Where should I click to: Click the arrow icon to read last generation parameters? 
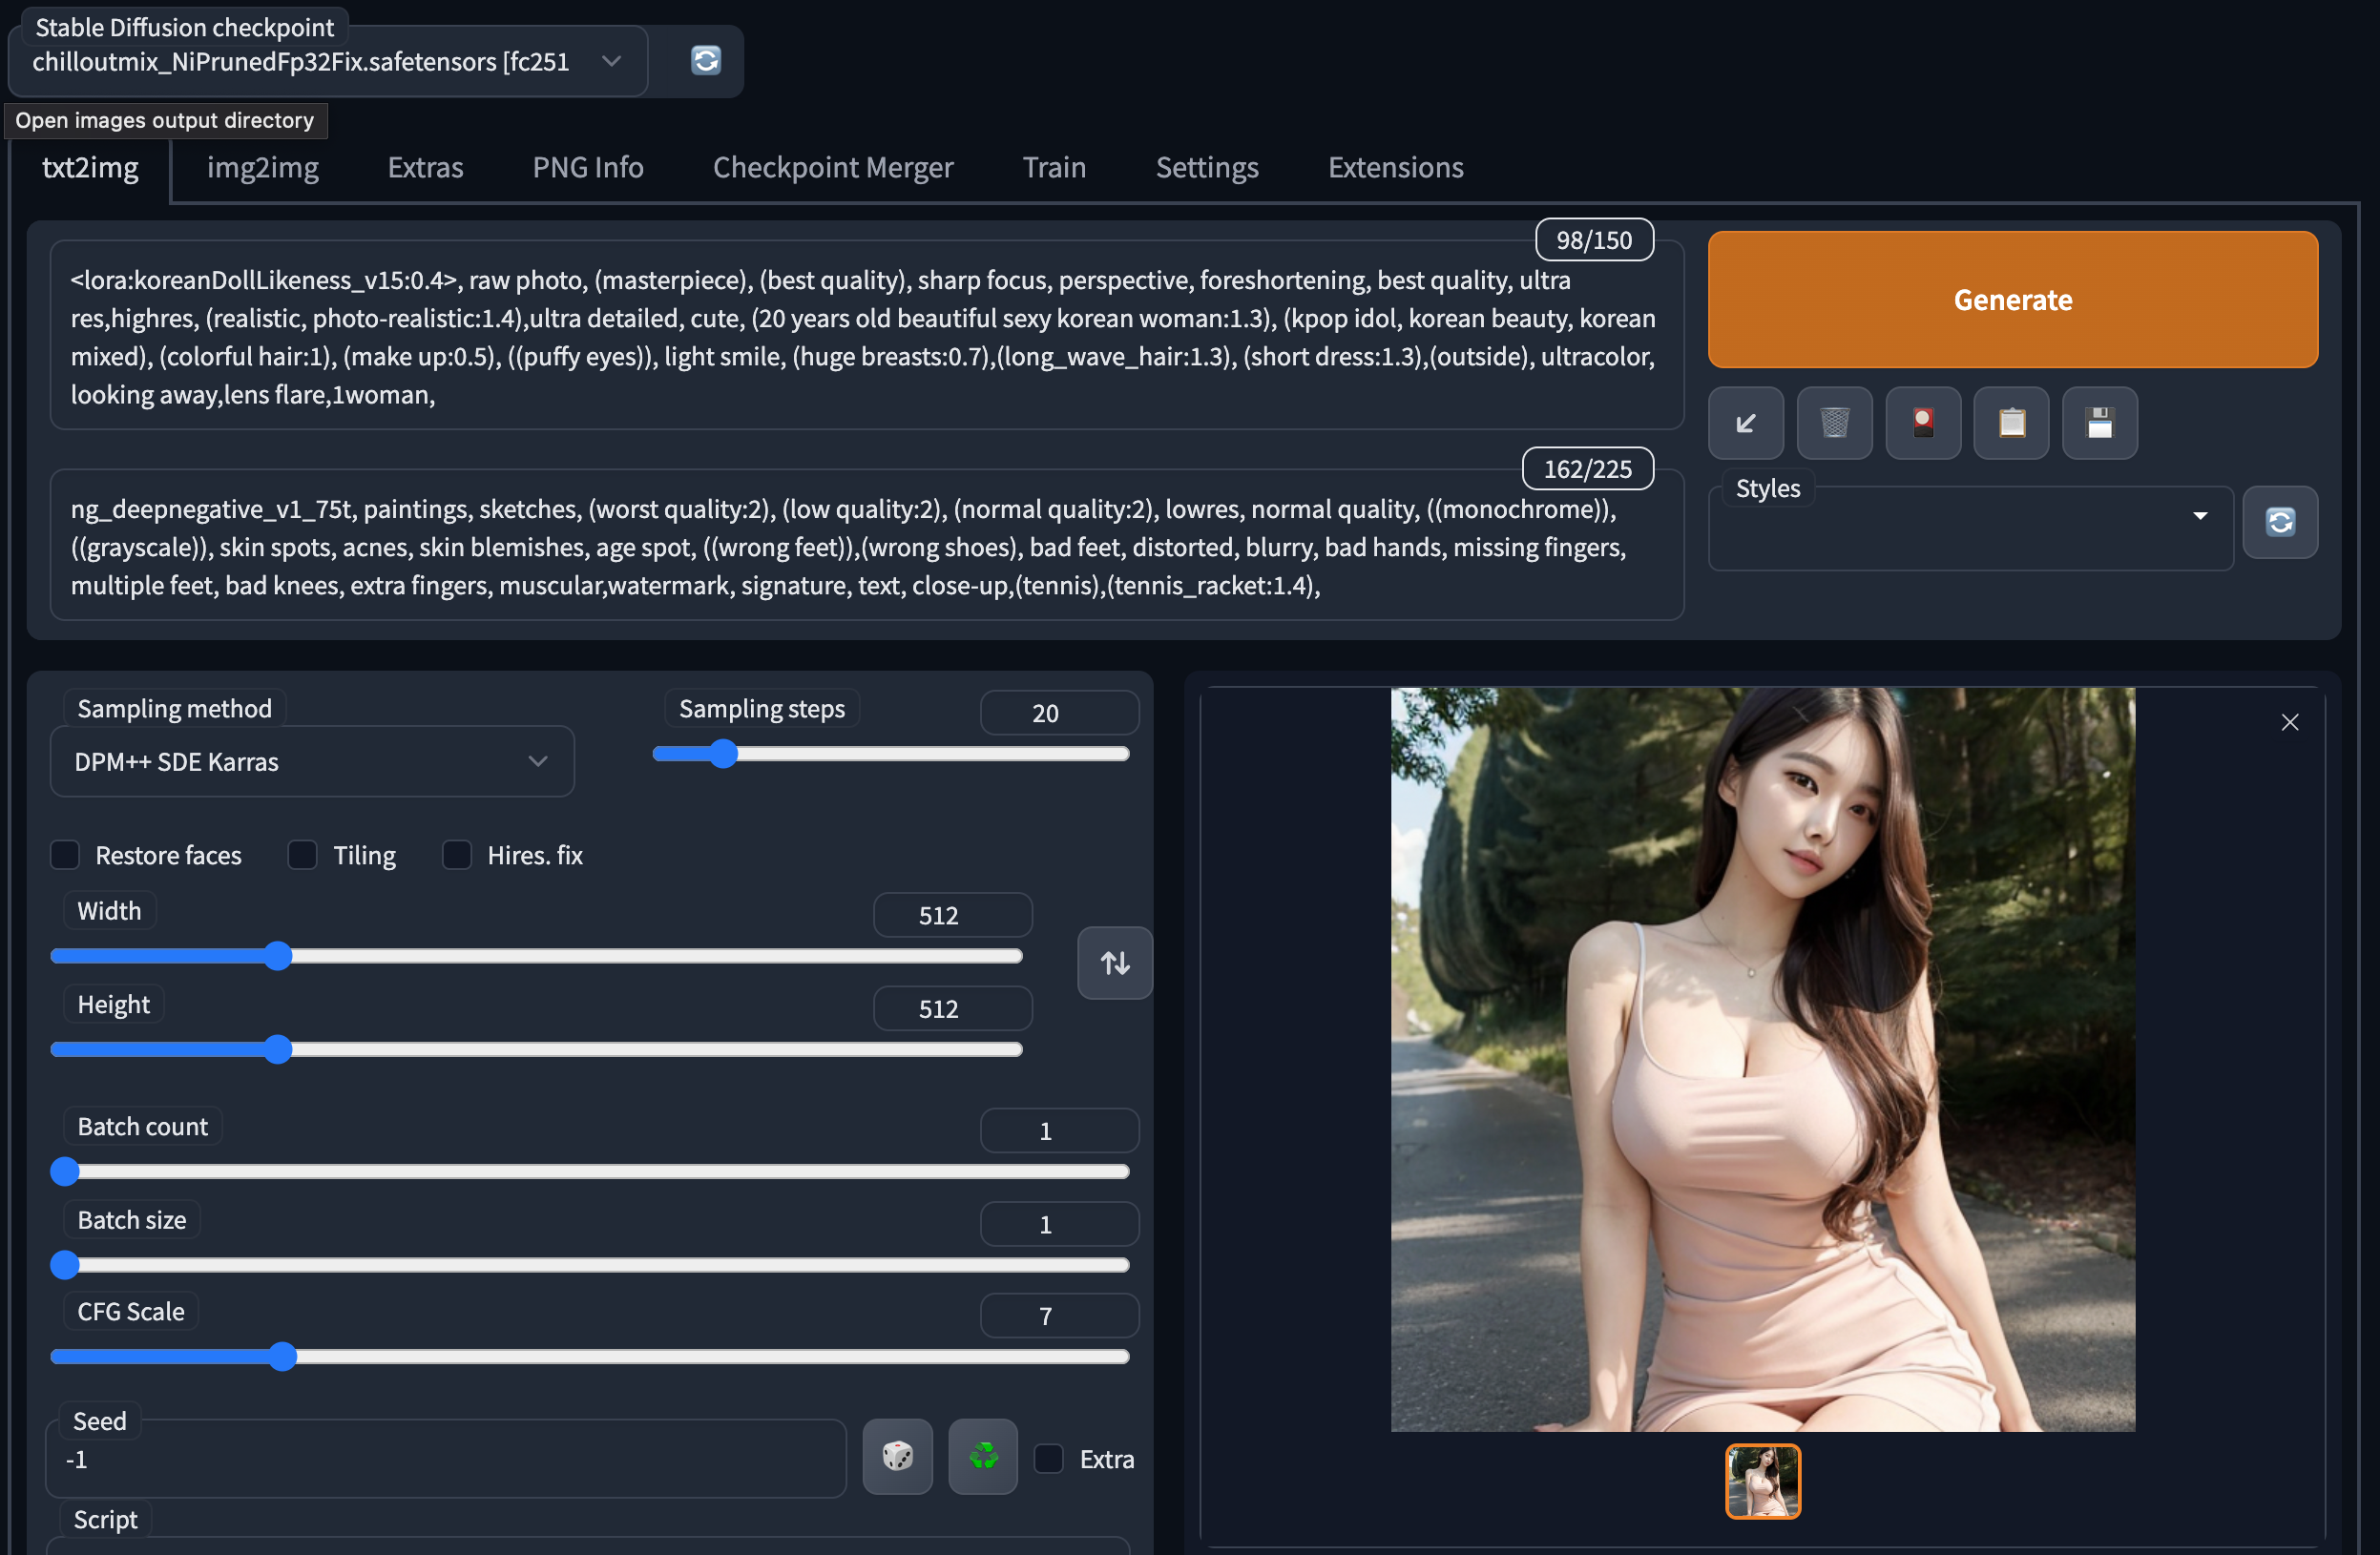tap(1745, 423)
